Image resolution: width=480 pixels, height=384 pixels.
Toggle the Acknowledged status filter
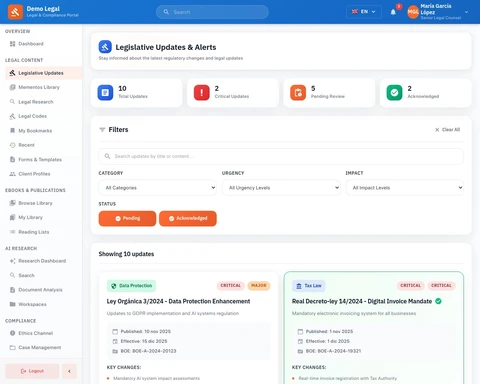[188, 218]
